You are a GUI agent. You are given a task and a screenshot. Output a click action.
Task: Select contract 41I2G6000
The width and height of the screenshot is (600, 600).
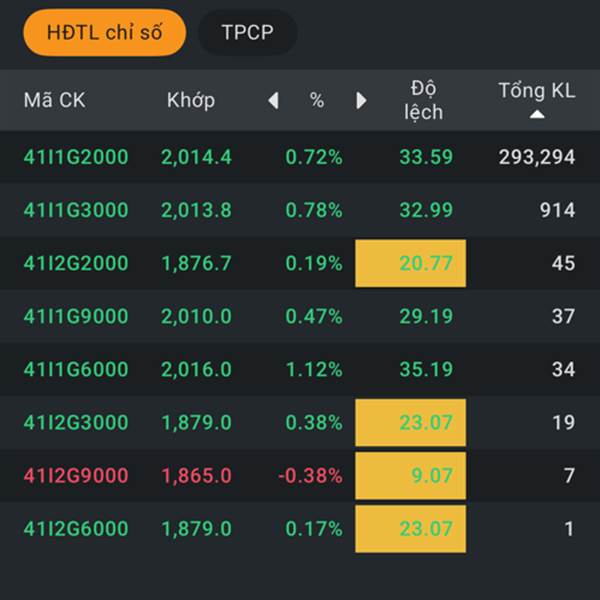pos(76,528)
